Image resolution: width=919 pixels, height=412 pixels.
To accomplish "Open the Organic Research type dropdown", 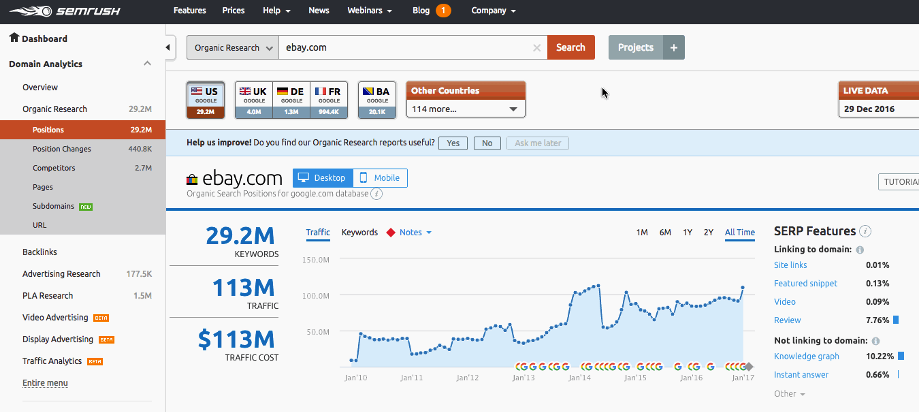I will coord(232,47).
